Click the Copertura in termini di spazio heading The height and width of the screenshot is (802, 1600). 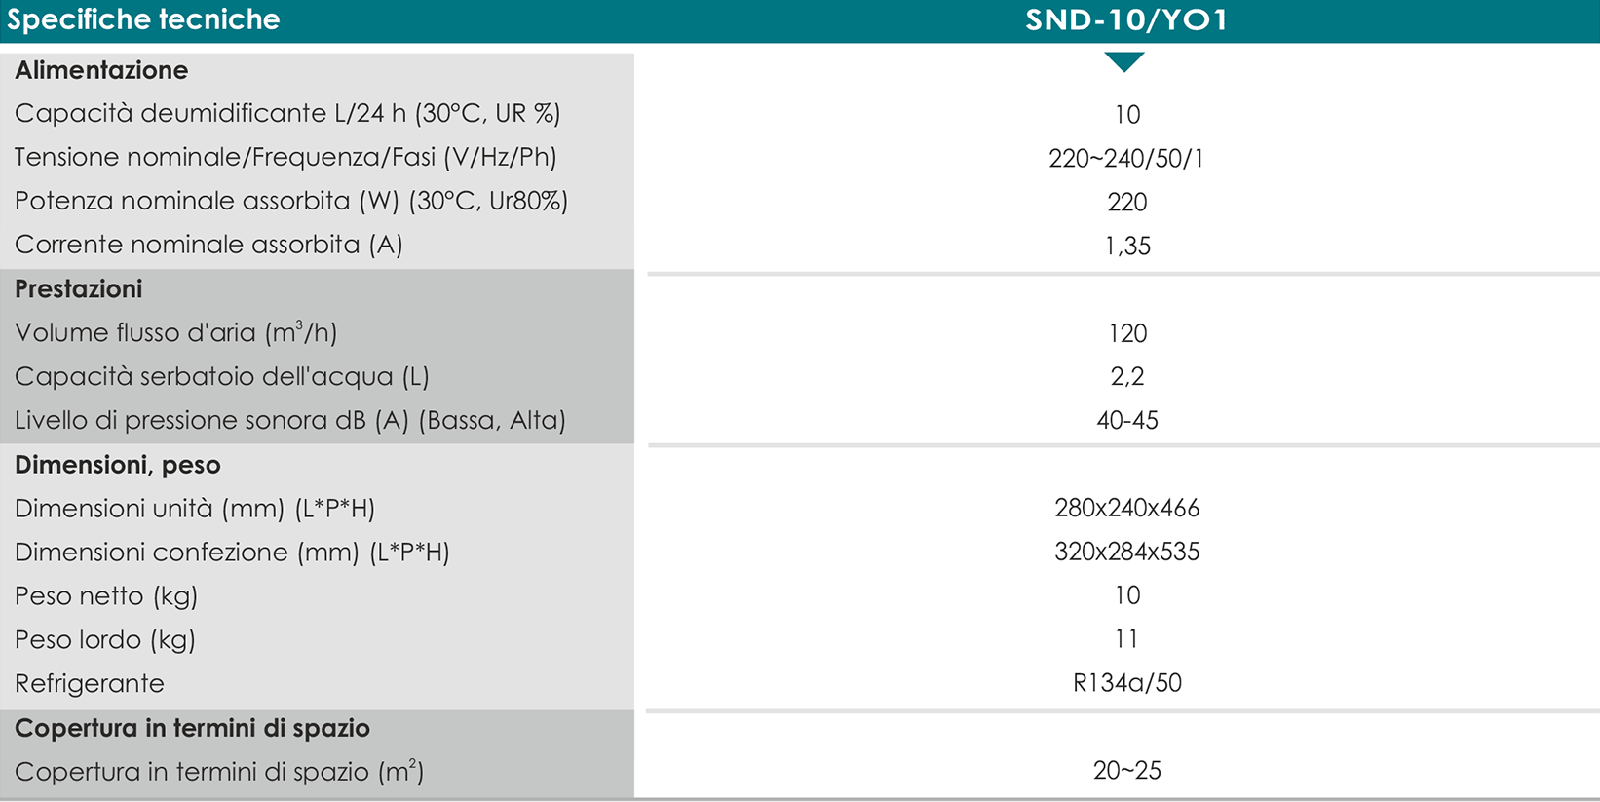(192, 728)
